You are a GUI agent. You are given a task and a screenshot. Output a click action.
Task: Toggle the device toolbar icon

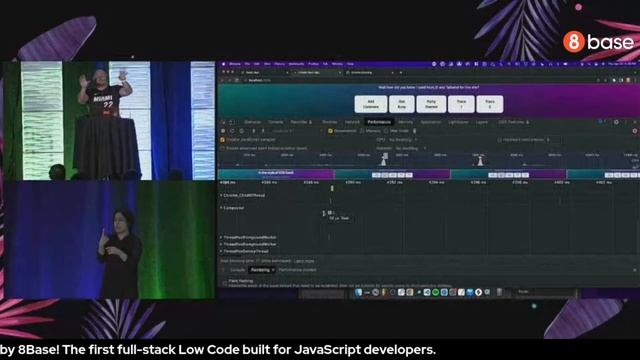(x=231, y=122)
